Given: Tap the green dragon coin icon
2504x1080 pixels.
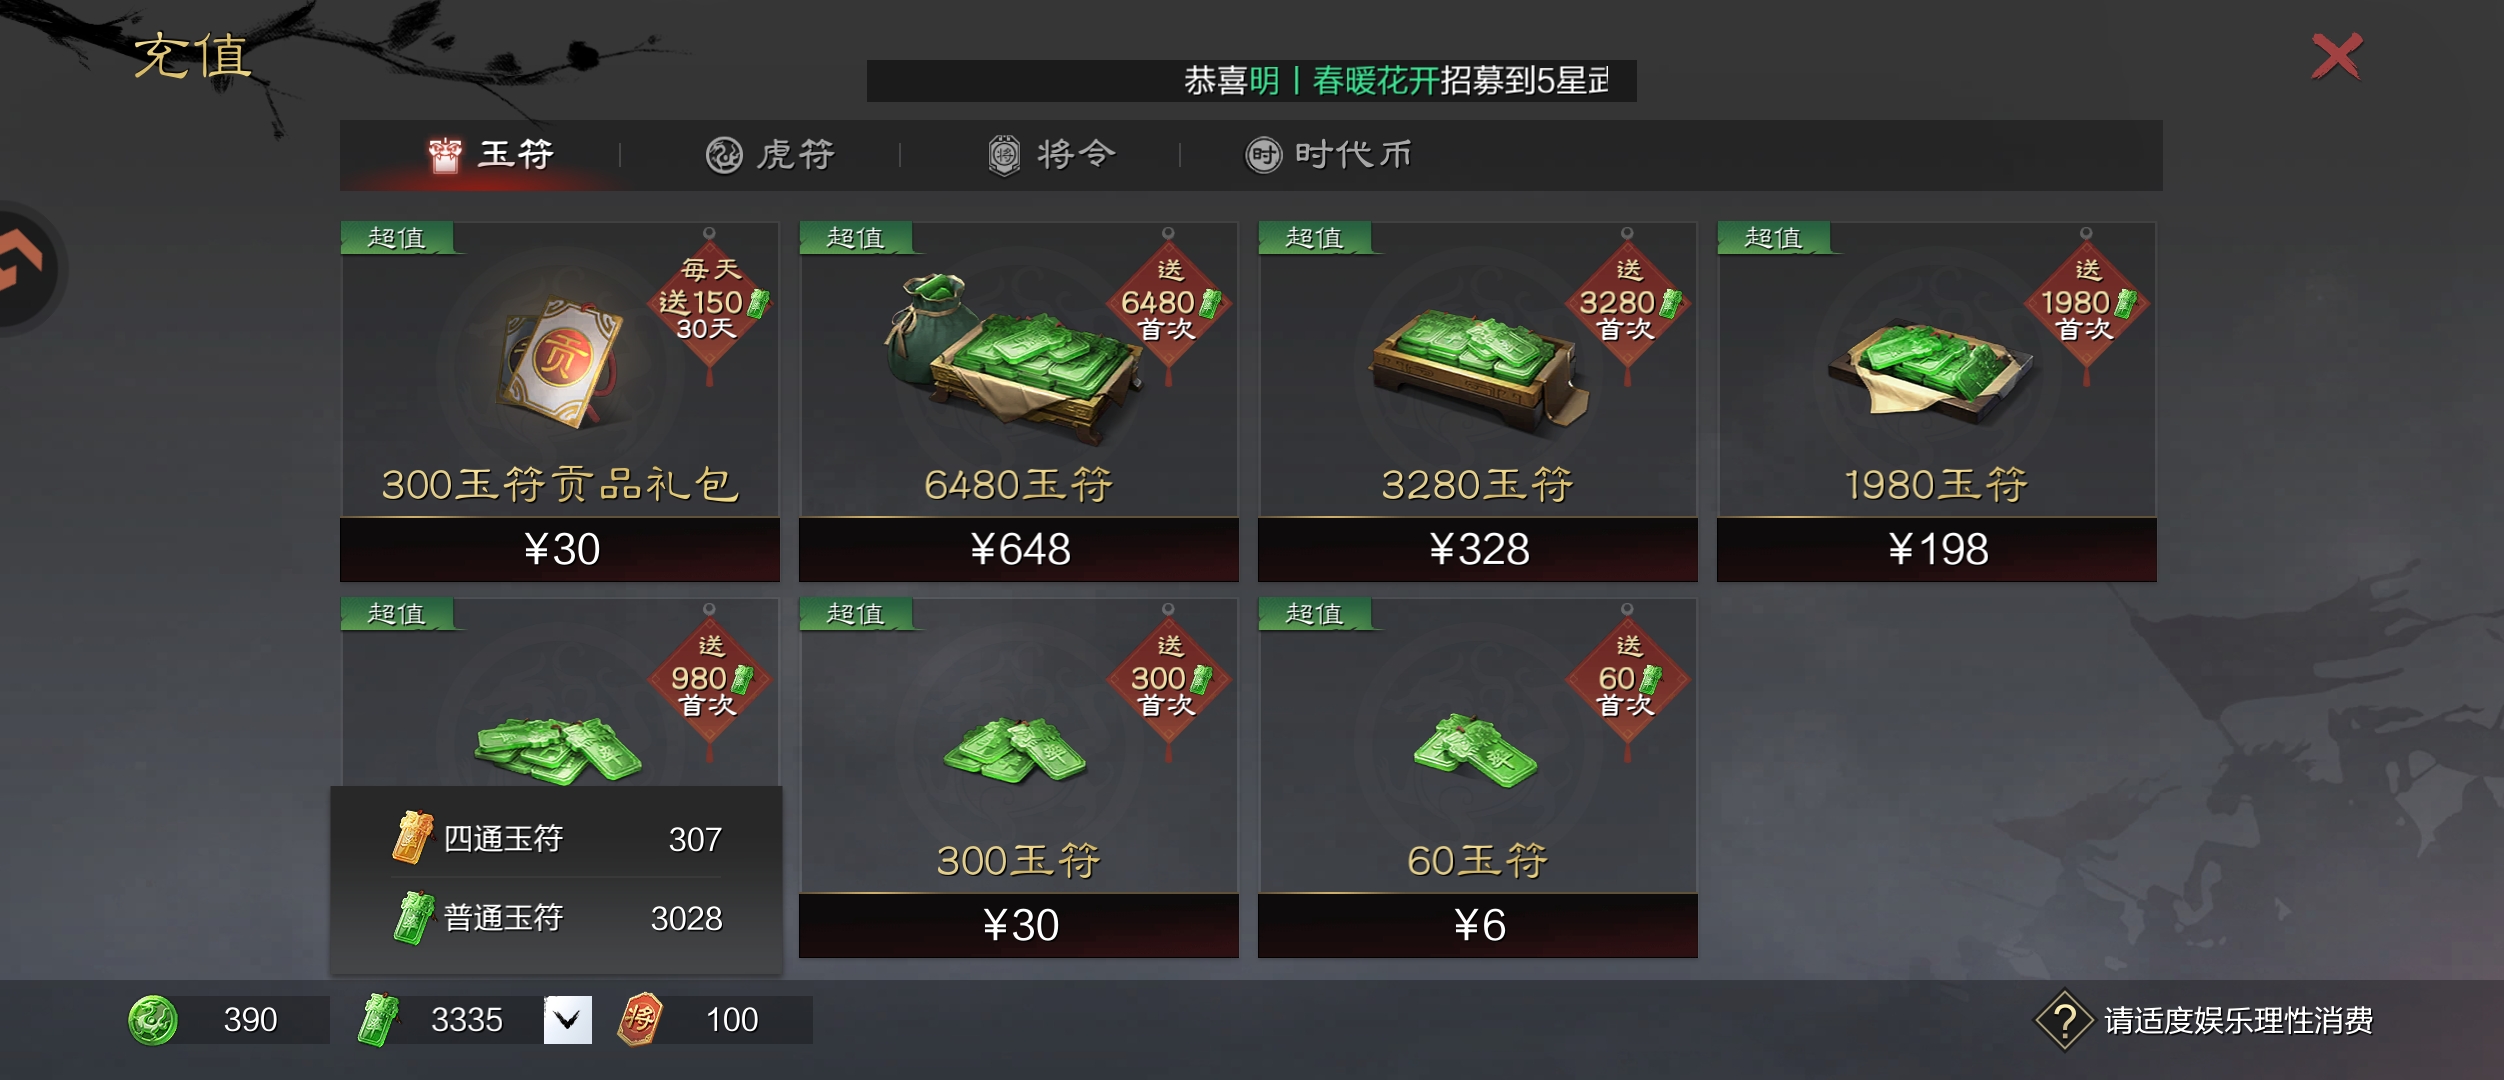Looking at the screenshot, I should pos(153,1020).
